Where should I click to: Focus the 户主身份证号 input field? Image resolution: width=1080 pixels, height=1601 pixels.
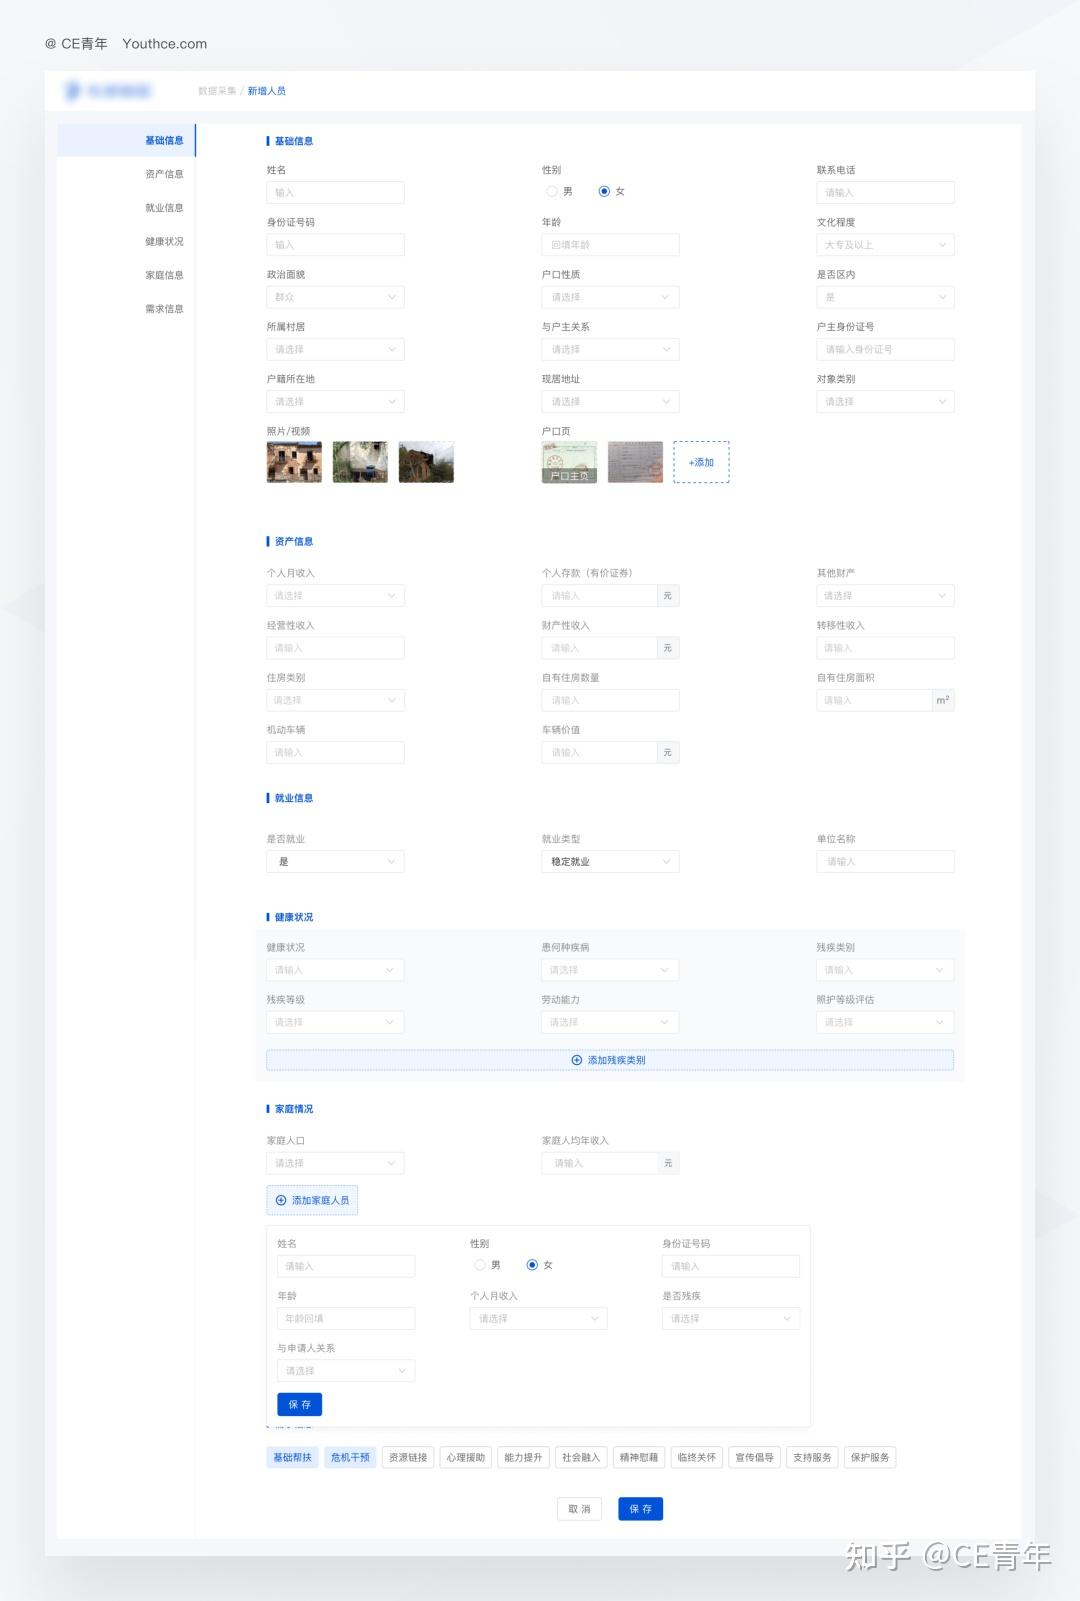tap(885, 349)
